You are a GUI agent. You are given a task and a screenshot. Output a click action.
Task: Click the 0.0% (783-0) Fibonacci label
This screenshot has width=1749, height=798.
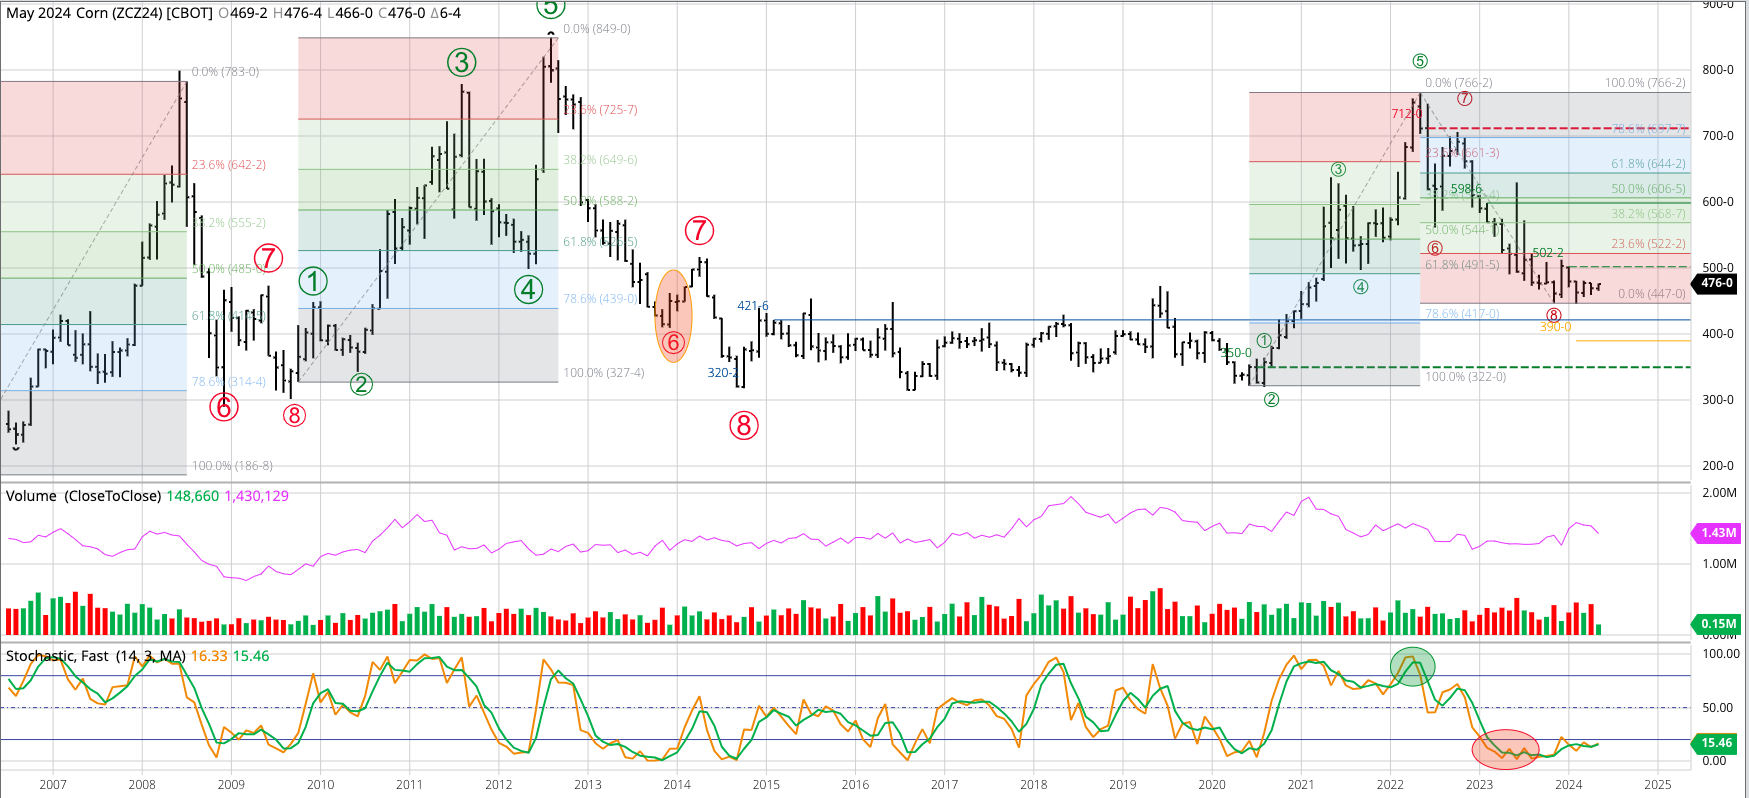click(x=225, y=72)
